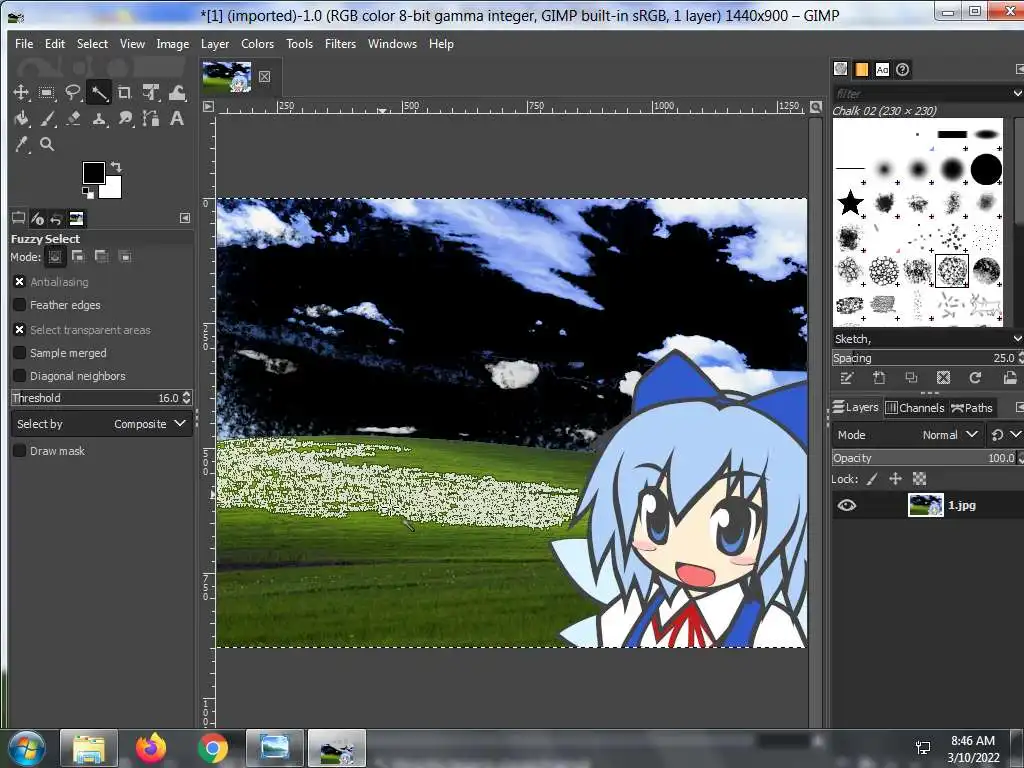Image resolution: width=1024 pixels, height=768 pixels.
Task: Open the Filters menu
Action: pos(340,44)
